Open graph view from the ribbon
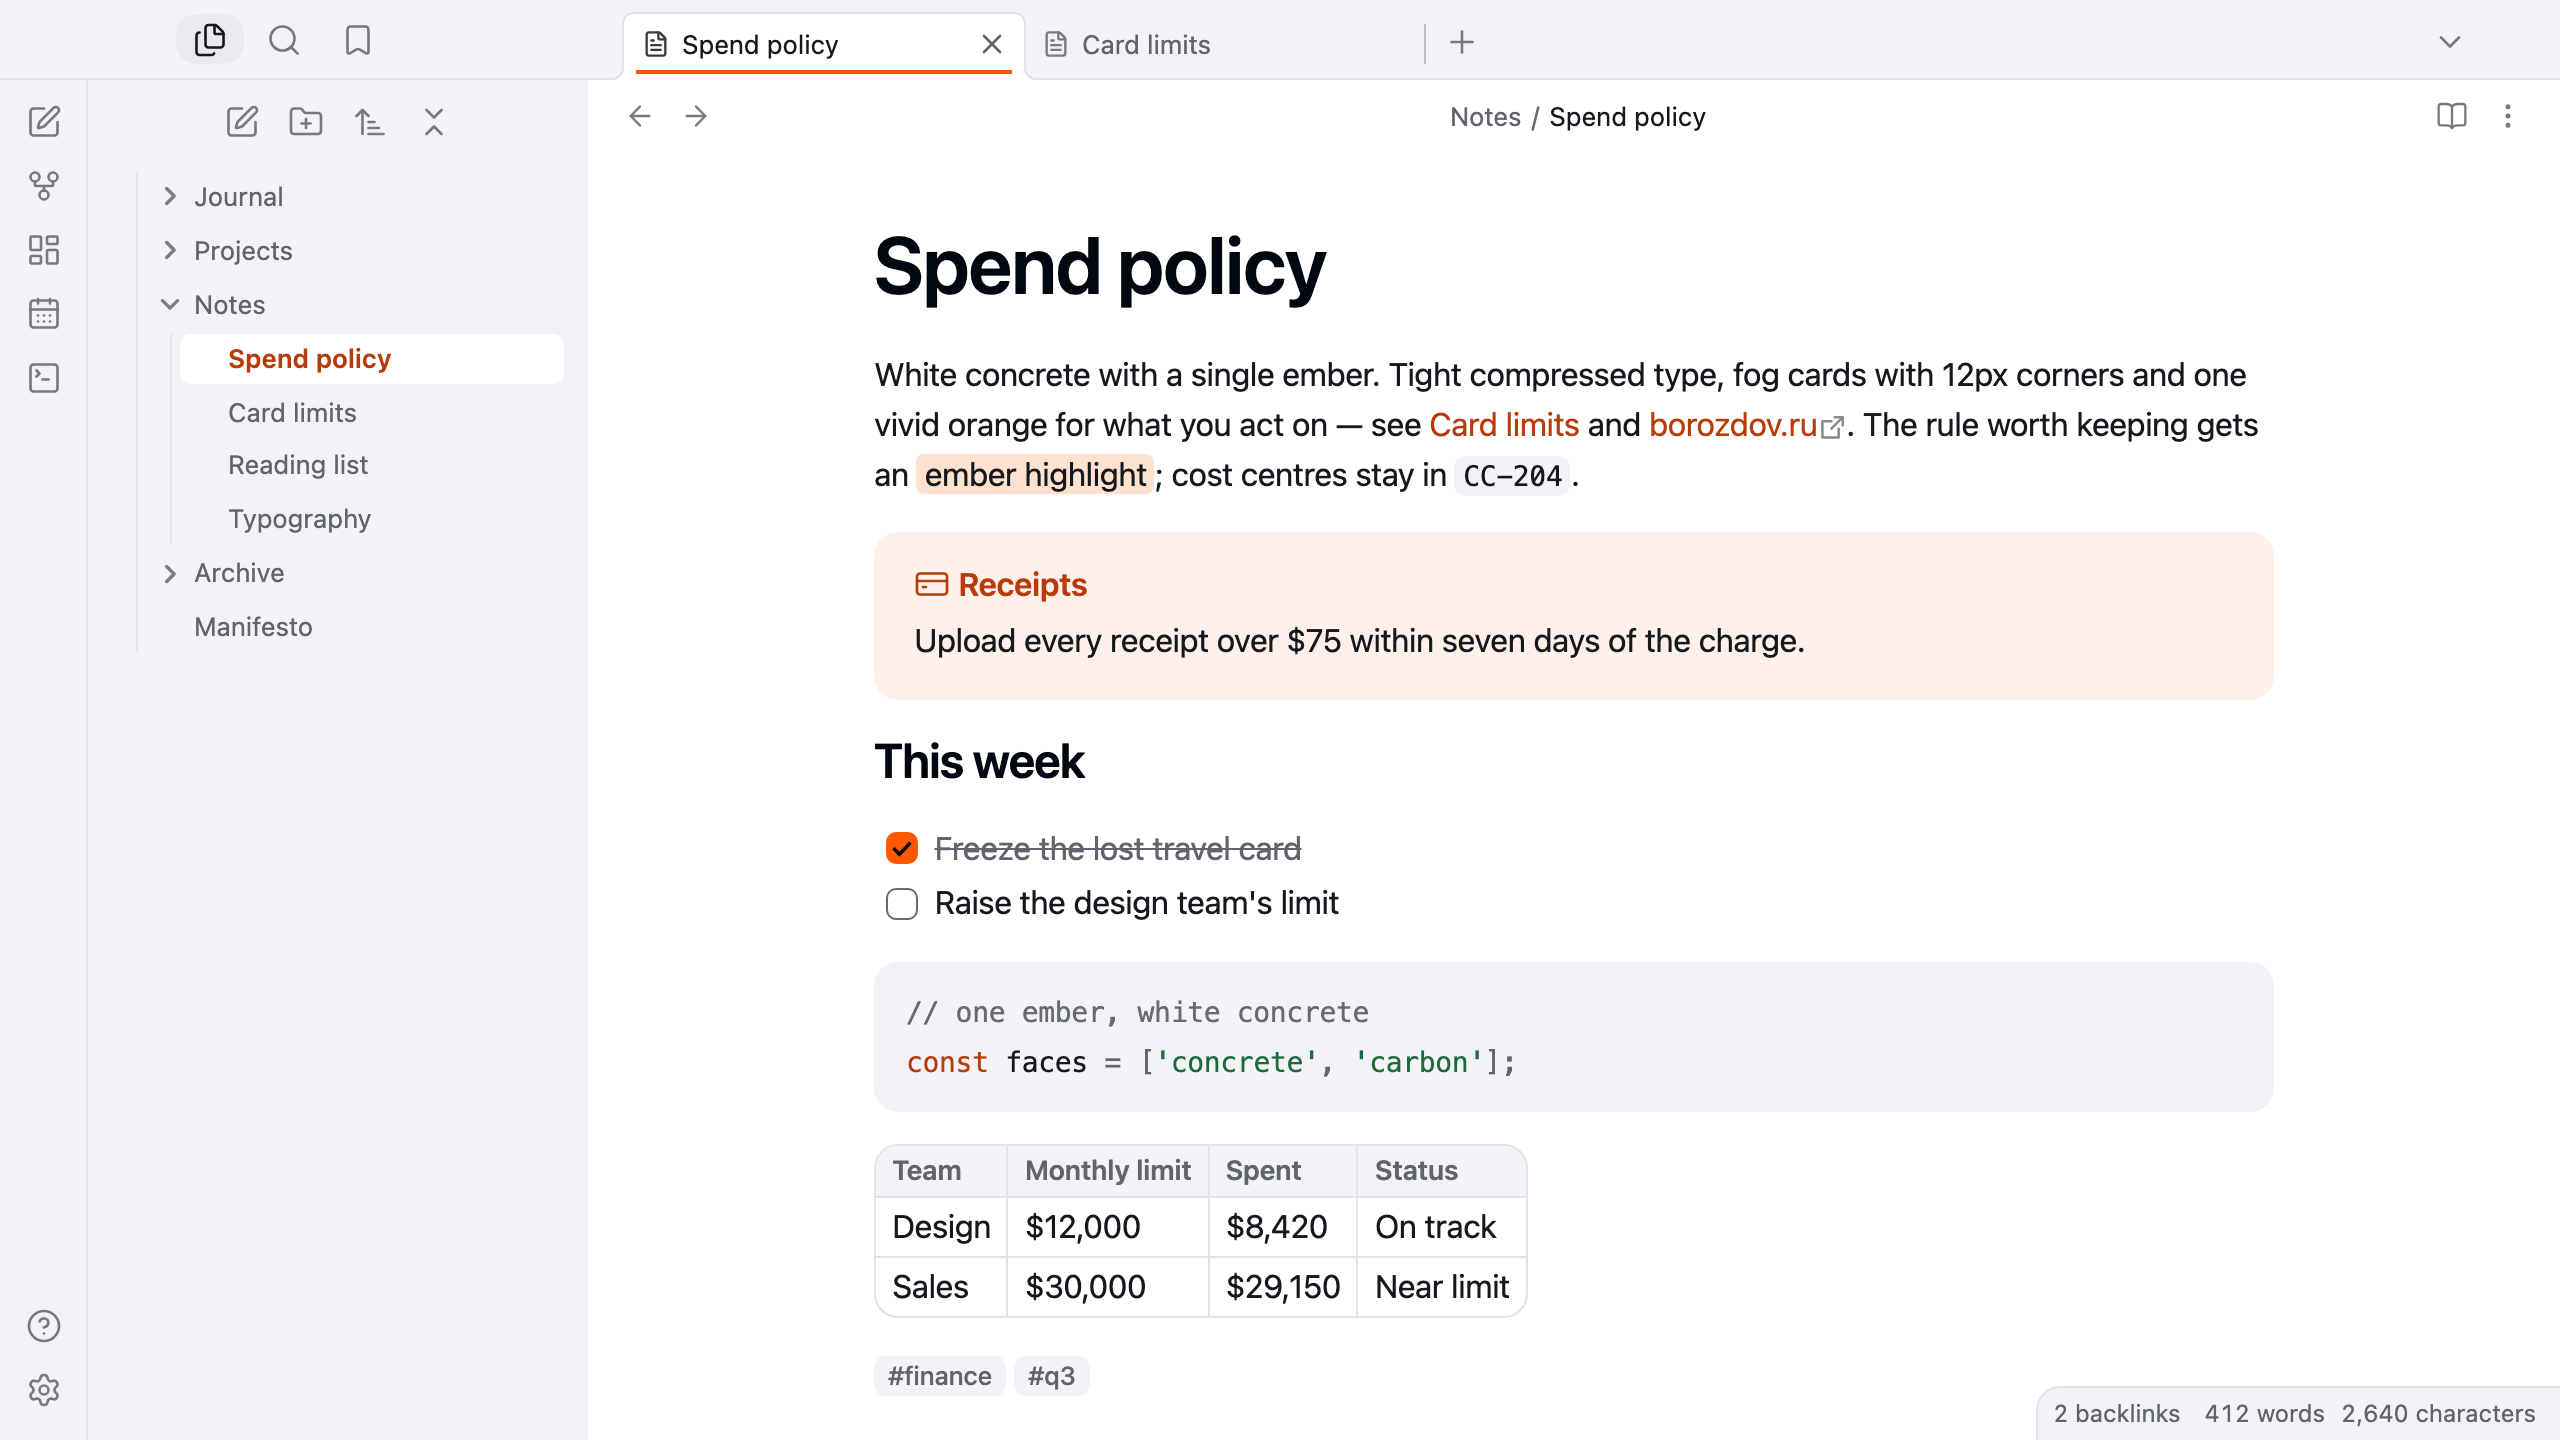 tap(44, 186)
